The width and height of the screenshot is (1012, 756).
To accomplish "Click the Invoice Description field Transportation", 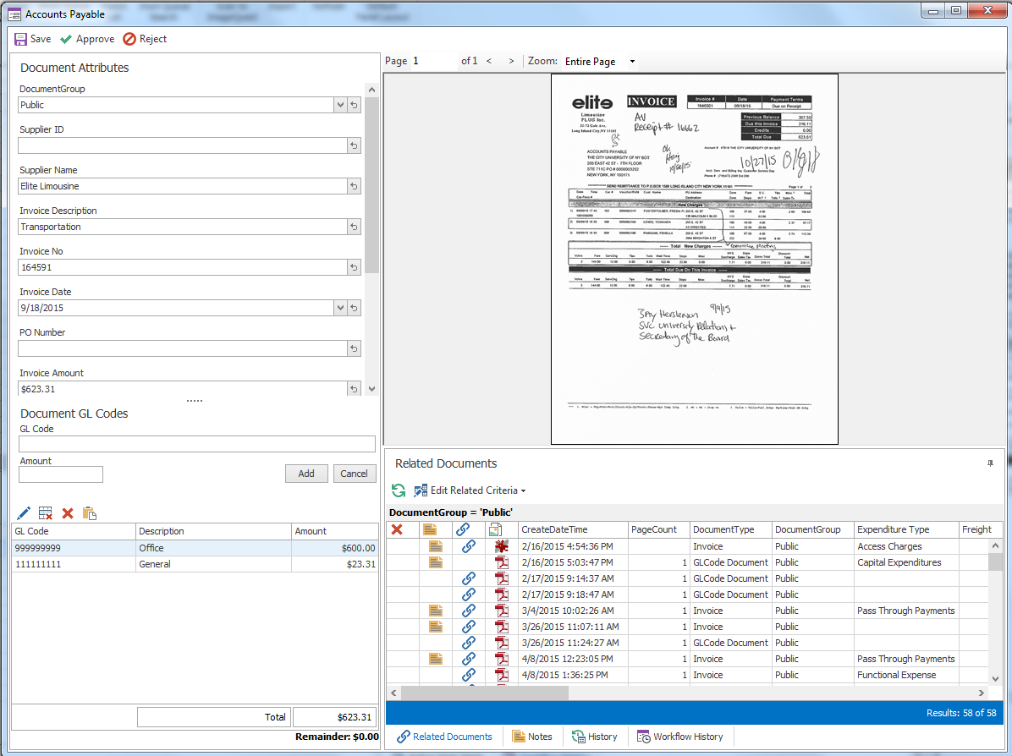I will 183,227.
